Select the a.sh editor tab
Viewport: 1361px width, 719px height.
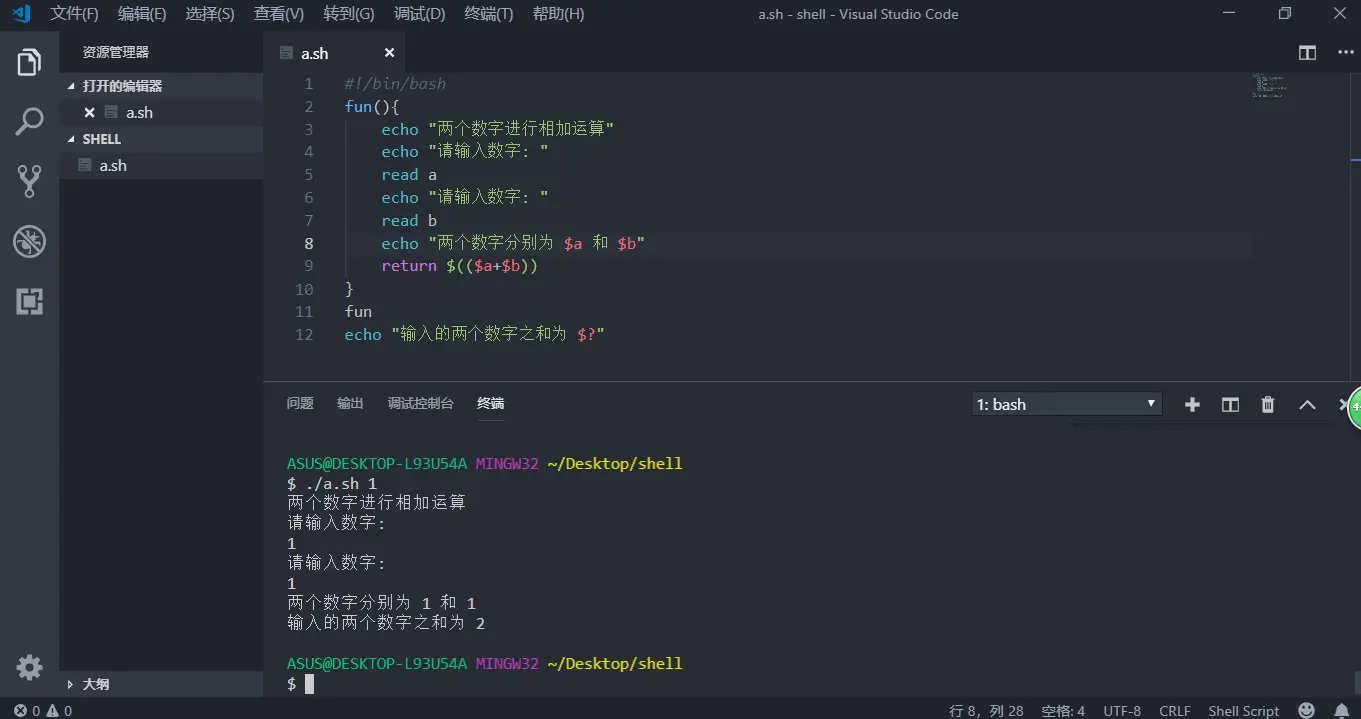pos(335,53)
